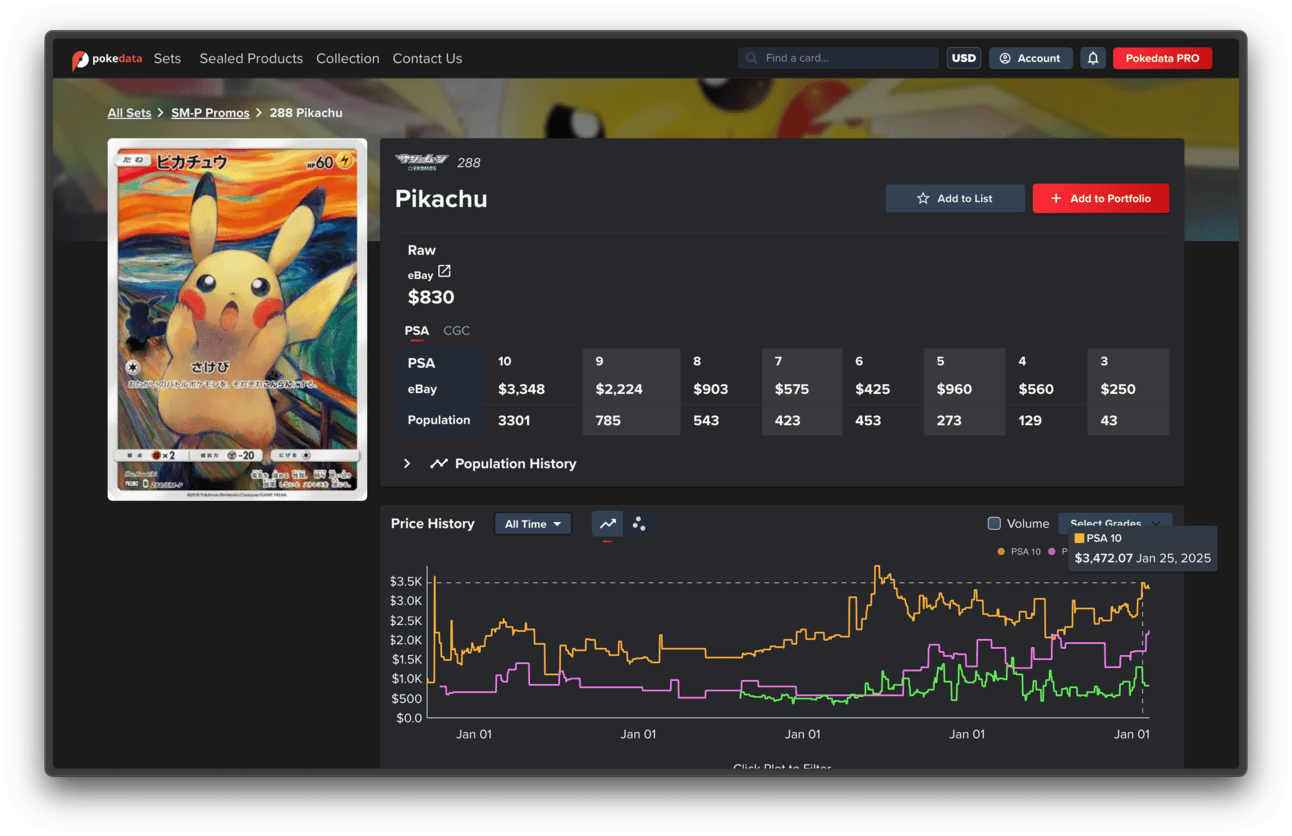Open the Select Grades dropdown
Screen dimensions: 1292x836
1115,523
